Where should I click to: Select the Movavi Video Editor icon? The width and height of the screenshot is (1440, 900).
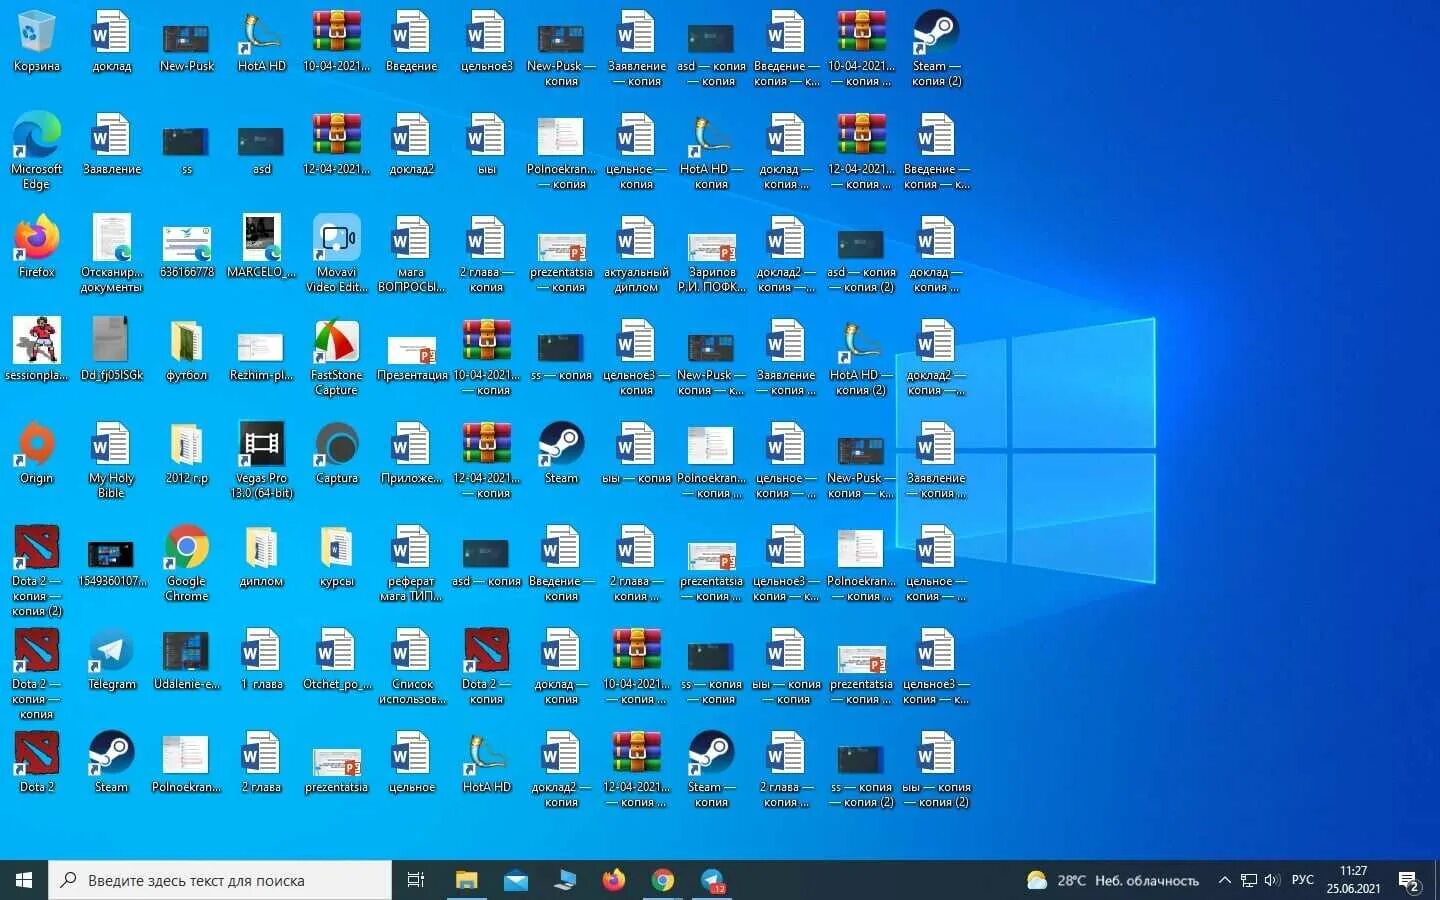pyautogui.click(x=336, y=253)
